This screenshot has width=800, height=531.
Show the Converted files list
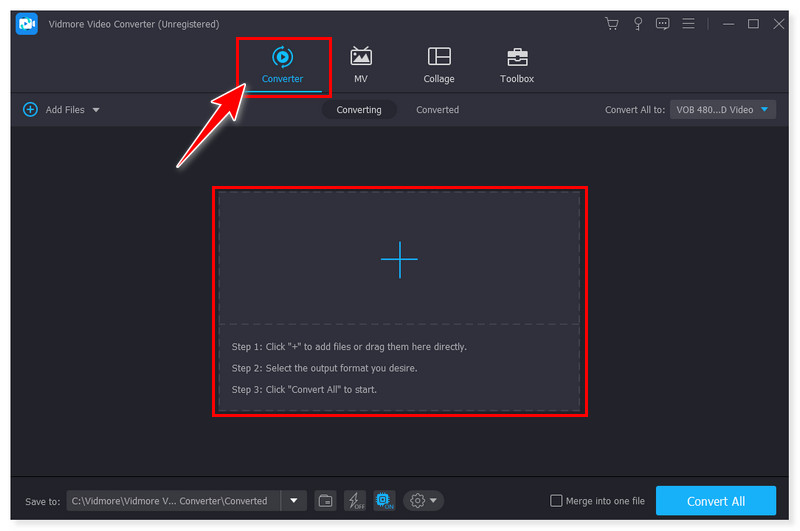click(x=437, y=110)
